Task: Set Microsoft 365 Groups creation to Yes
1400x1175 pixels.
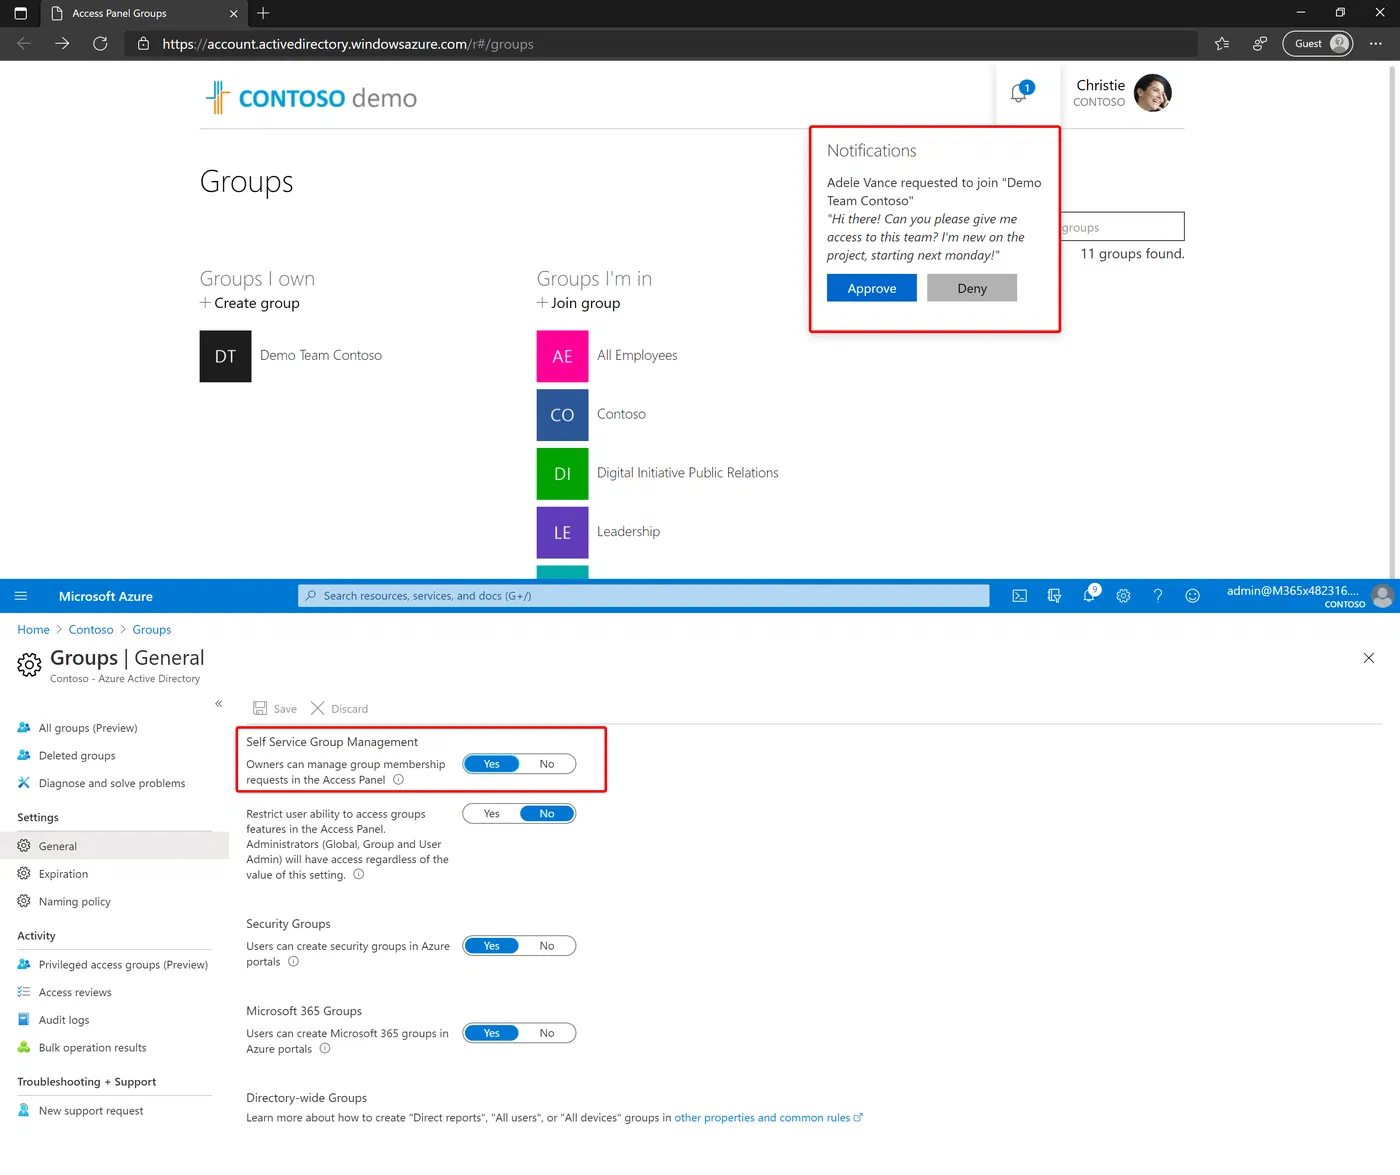Action: point(491,1033)
